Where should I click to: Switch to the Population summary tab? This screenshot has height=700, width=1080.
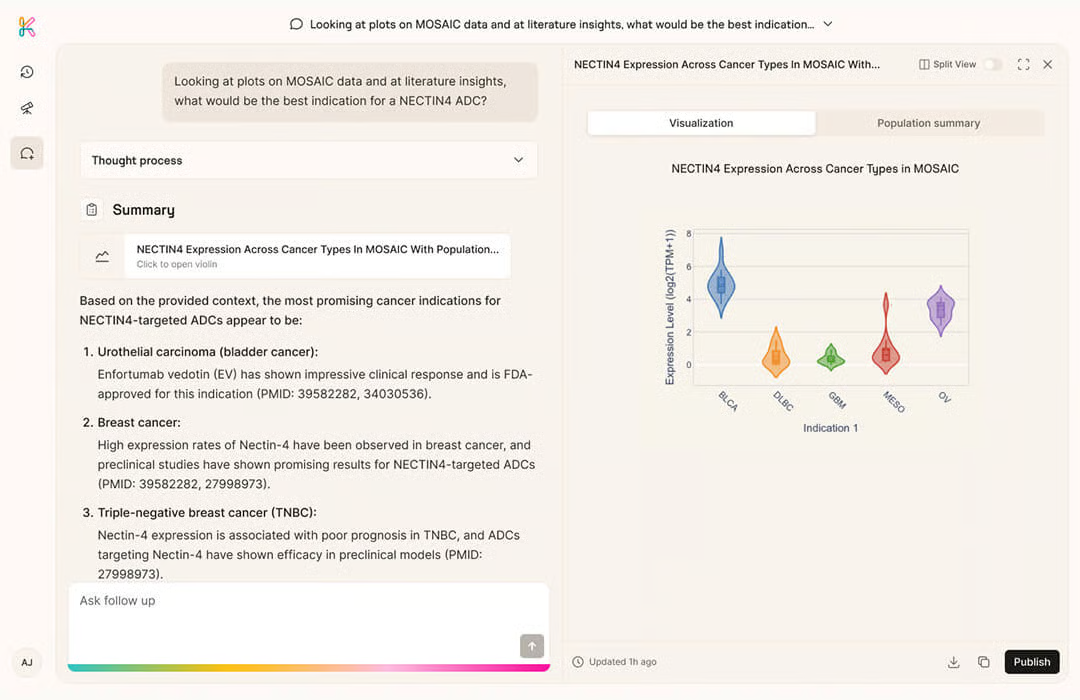[928, 123]
